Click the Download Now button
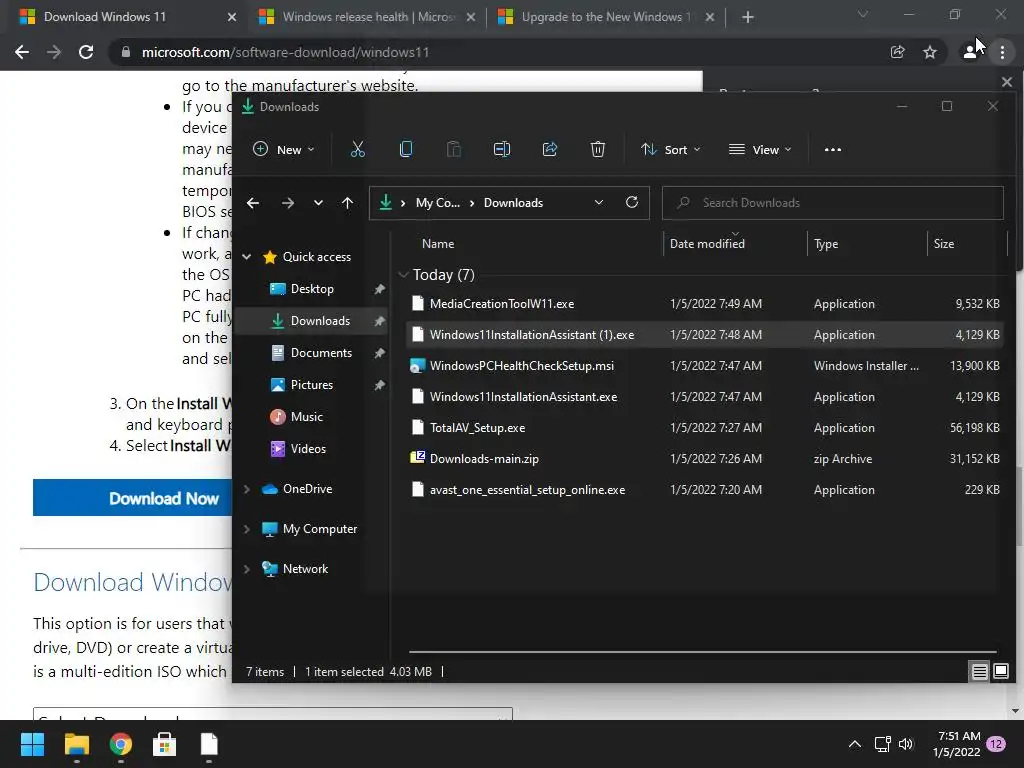Screen dimensions: 1024x768 coord(133,498)
